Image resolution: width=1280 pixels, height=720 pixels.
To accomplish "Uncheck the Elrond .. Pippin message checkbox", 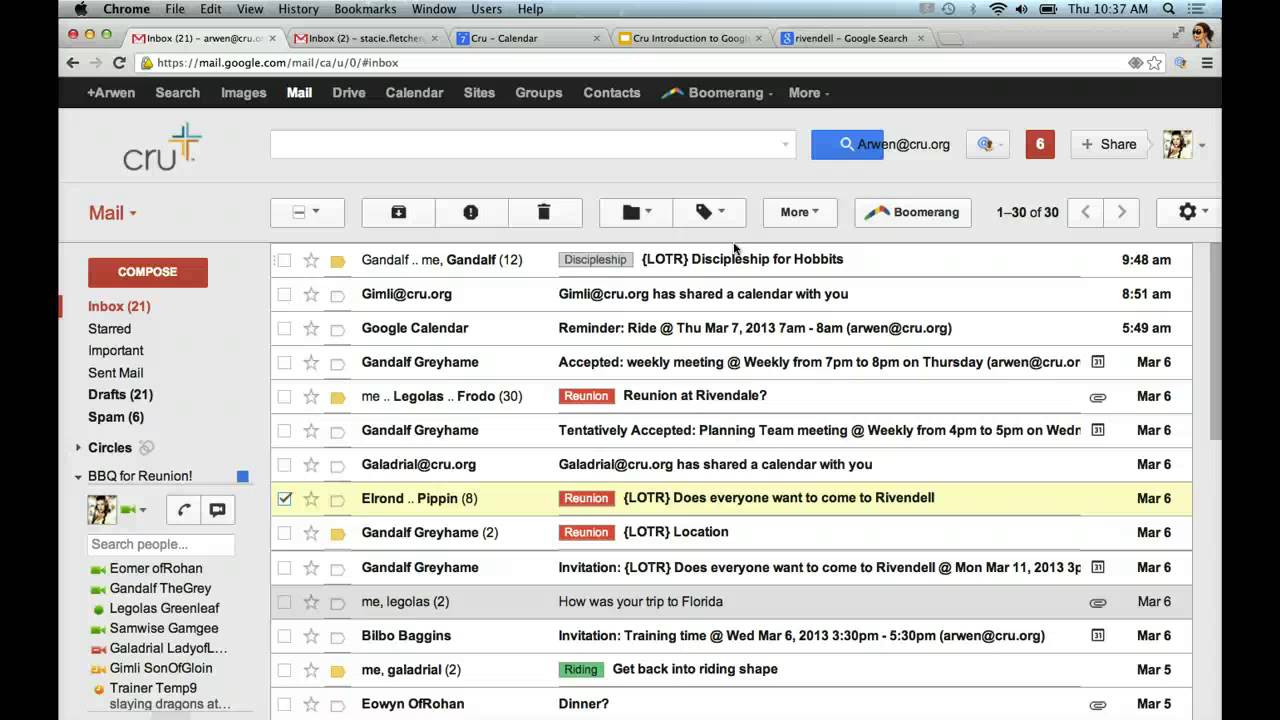I will 284,498.
